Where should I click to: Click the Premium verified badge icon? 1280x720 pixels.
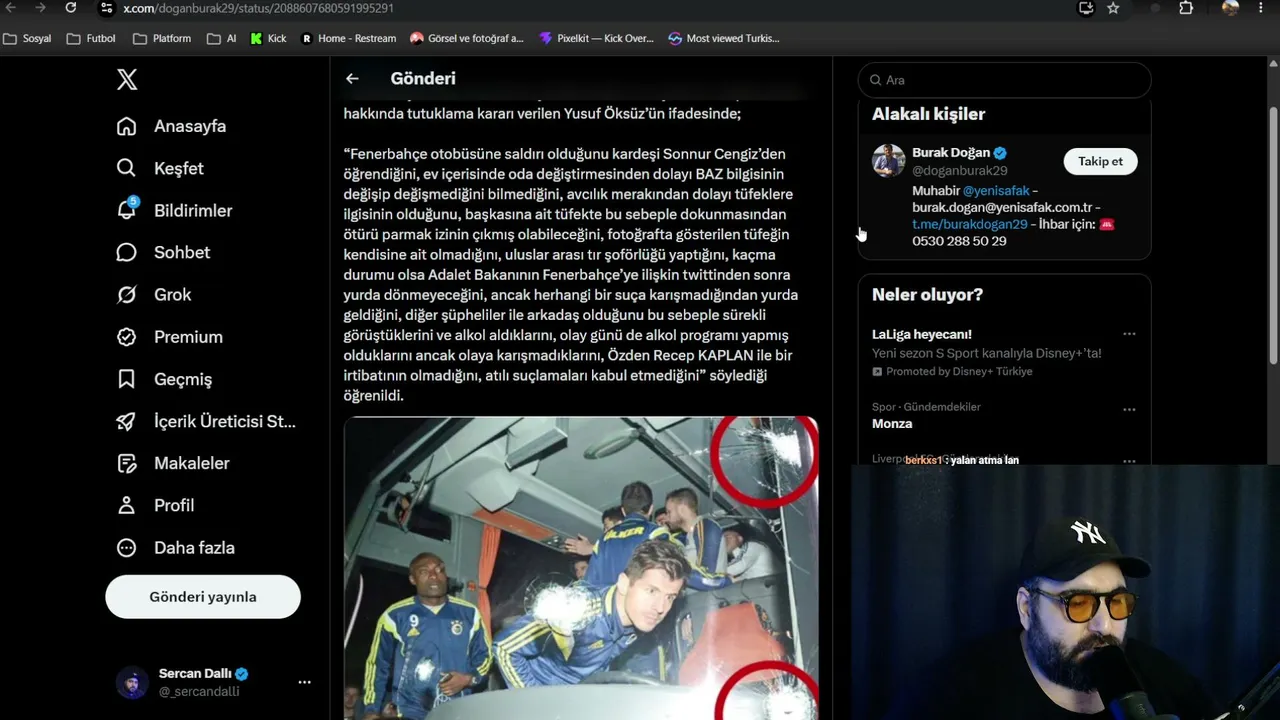[x=126, y=337]
